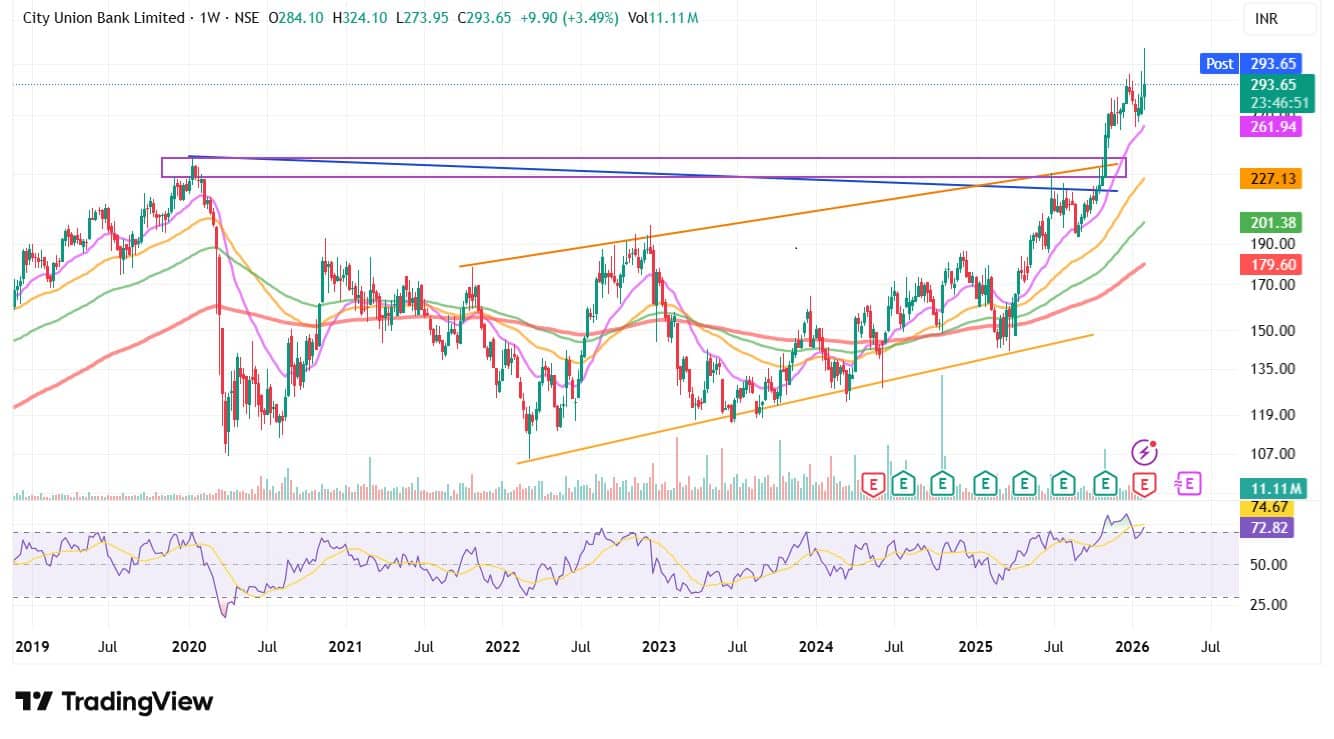Click the teal 11.11M volume label
This screenshot has height=739, width=1334.
(1272, 488)
